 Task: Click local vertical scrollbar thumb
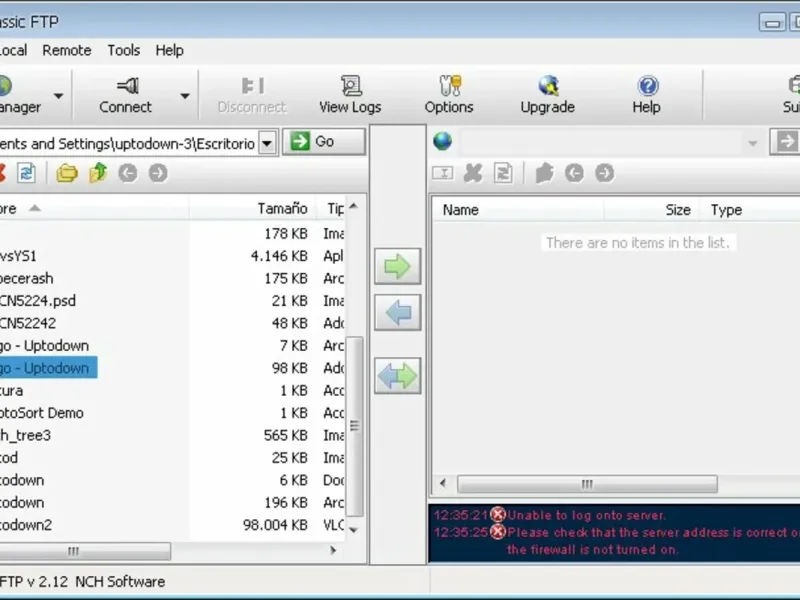354,426
